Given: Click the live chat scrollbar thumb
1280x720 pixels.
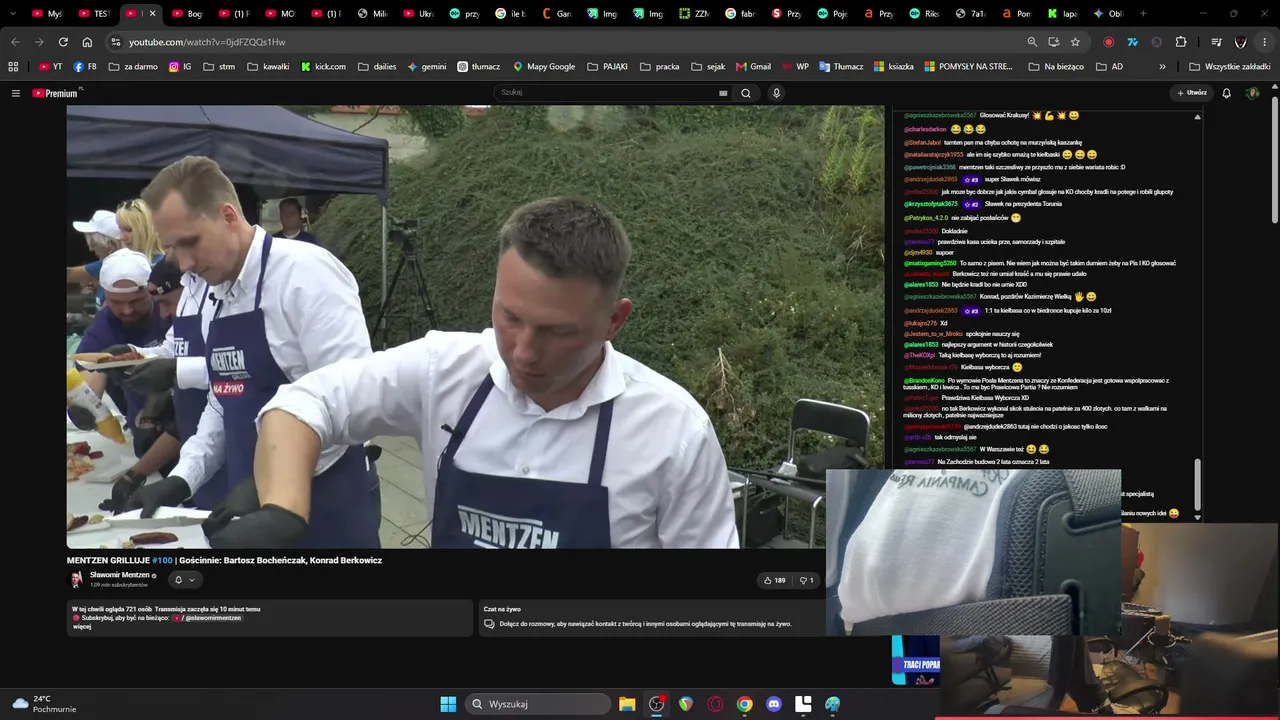Looking at the screenshot, I should (1197, 485).
